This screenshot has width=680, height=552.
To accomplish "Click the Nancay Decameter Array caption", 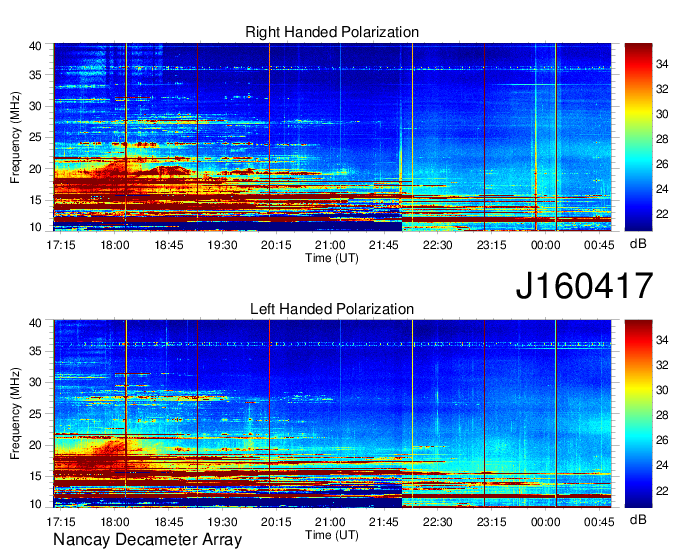I will point(147,540).
